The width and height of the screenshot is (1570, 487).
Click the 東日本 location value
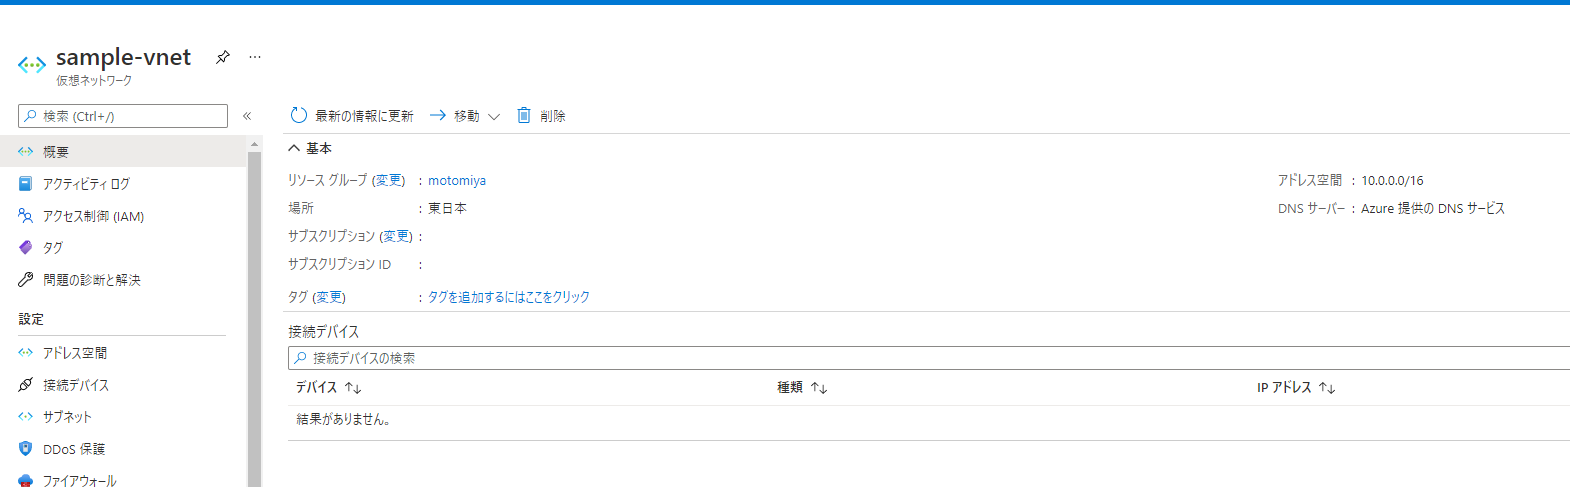[447, 209]
